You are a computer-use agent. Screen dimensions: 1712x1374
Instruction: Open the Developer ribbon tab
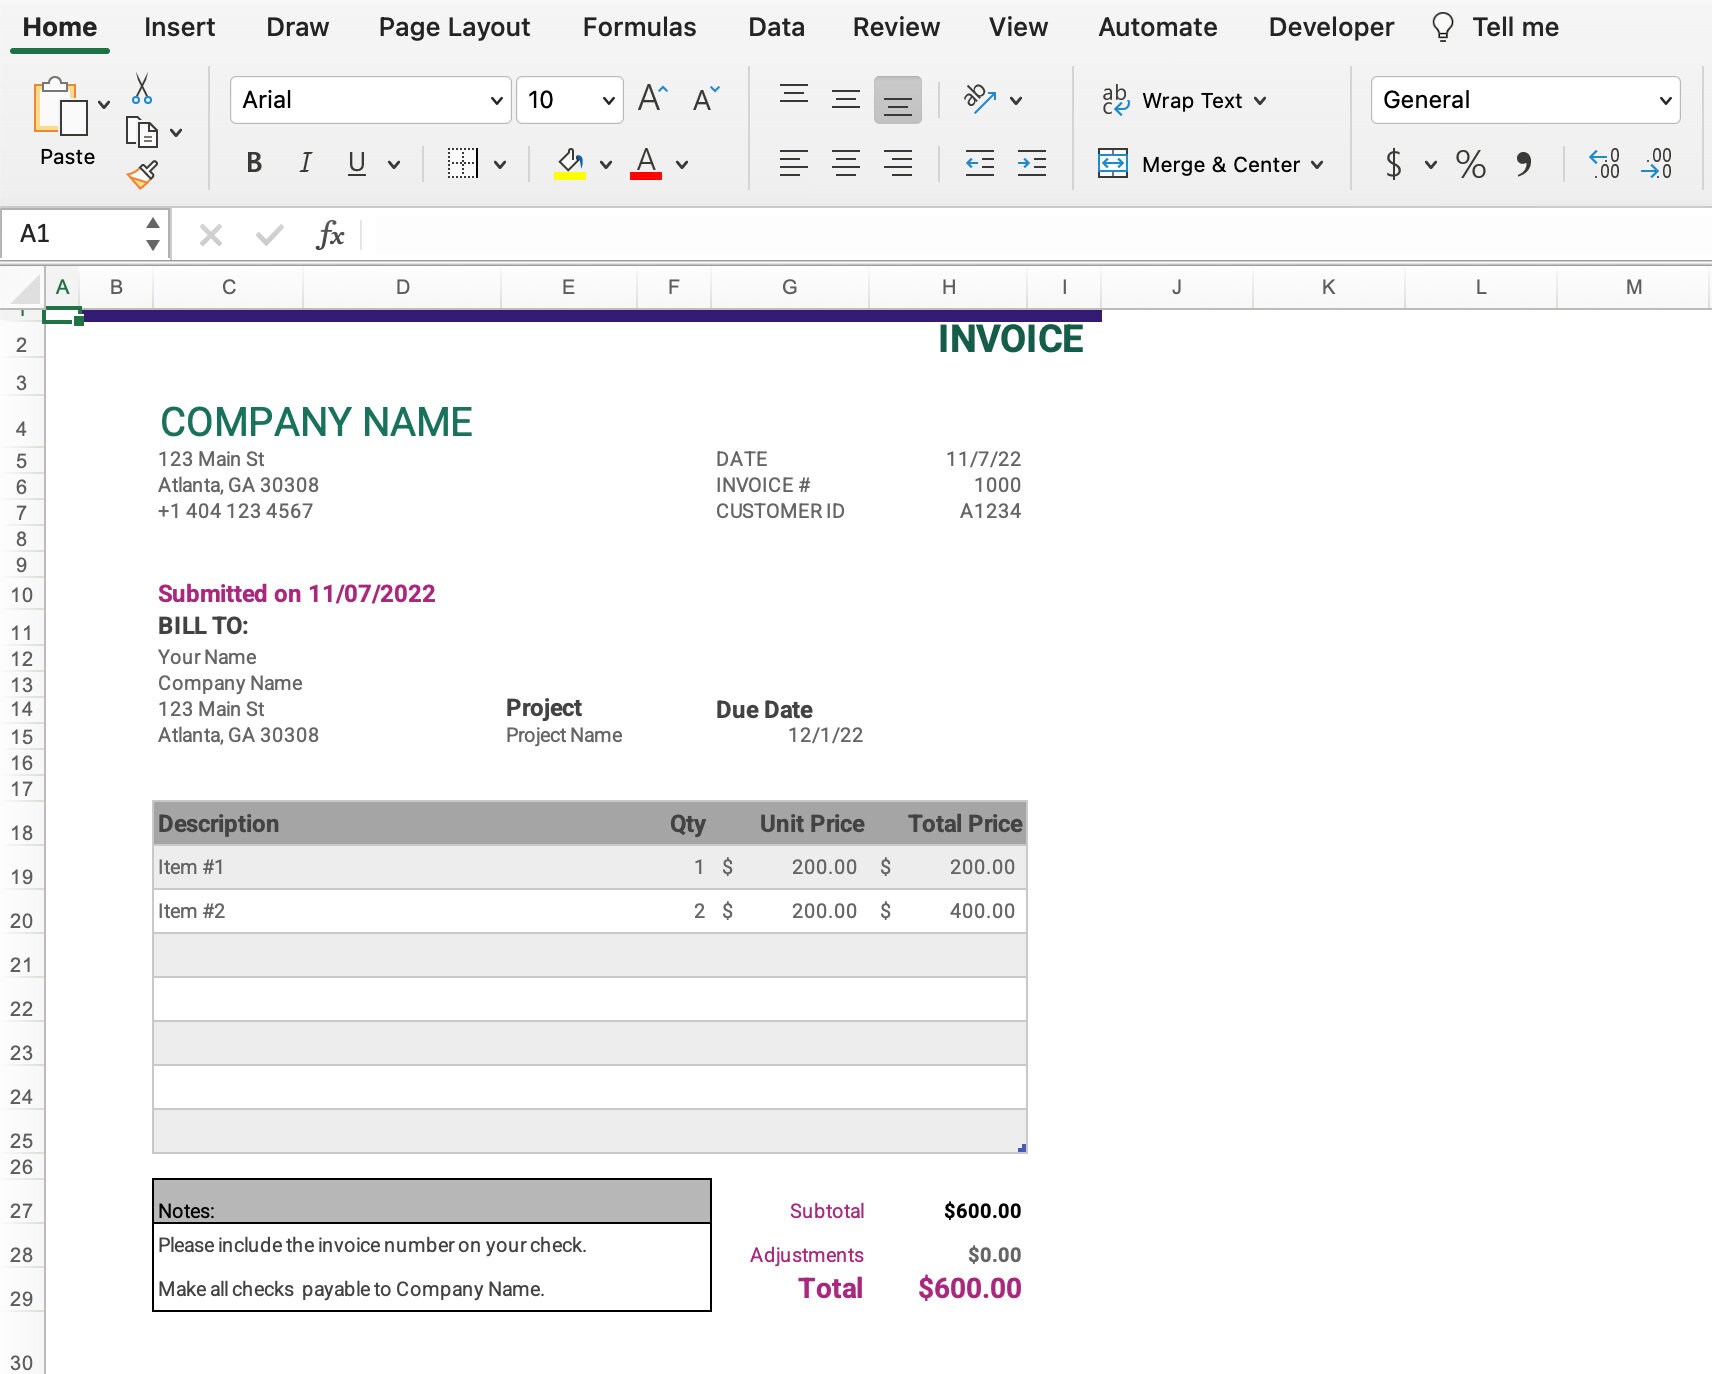pos(1331,27)
